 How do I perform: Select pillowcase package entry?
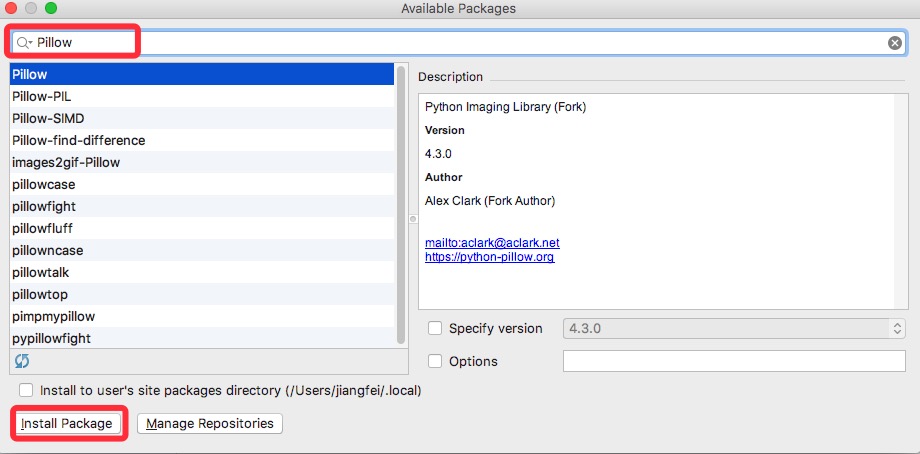[202, 185]
